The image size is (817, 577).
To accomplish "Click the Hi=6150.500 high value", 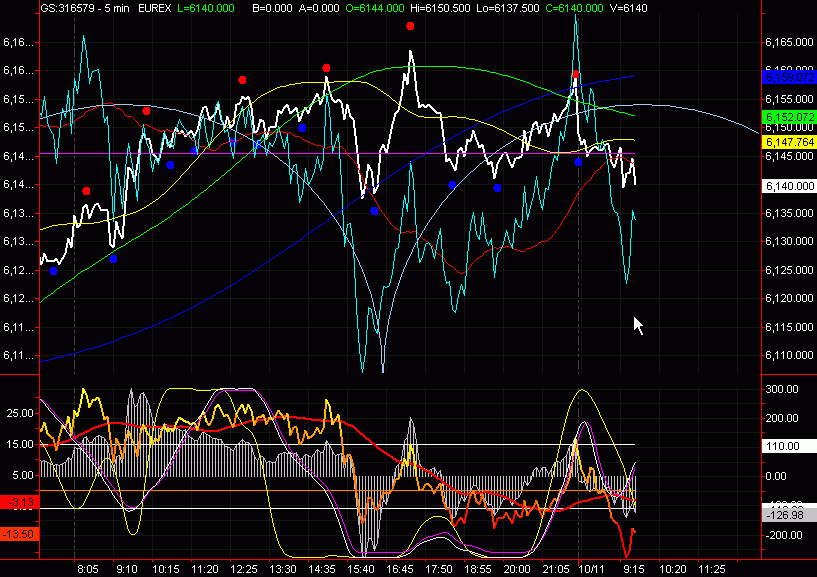I will [440, 8].
